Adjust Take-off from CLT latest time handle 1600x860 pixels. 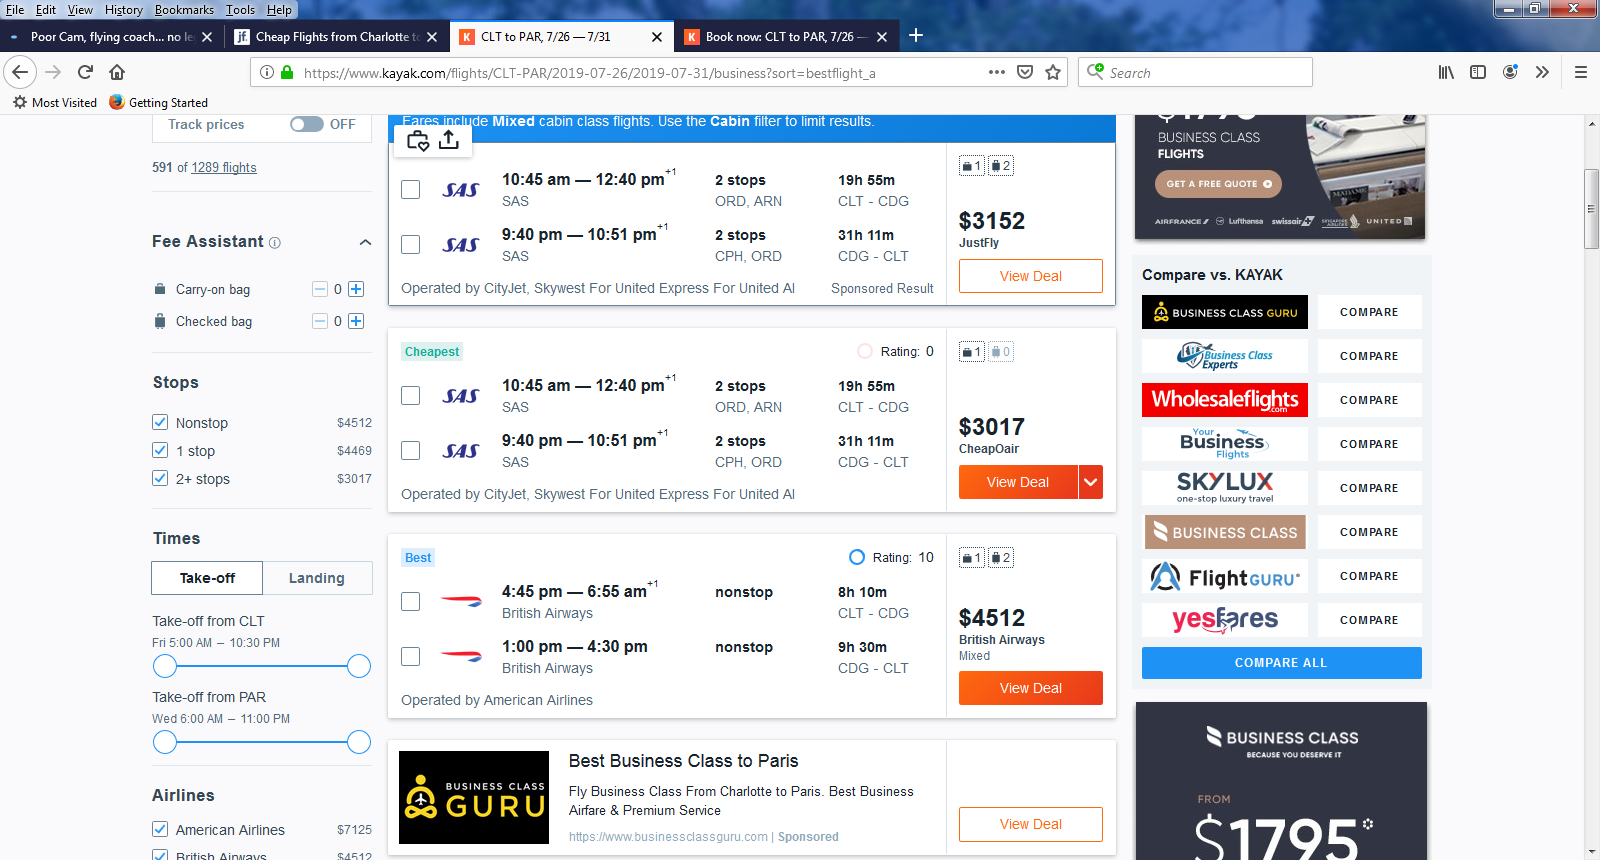point(359,666)
